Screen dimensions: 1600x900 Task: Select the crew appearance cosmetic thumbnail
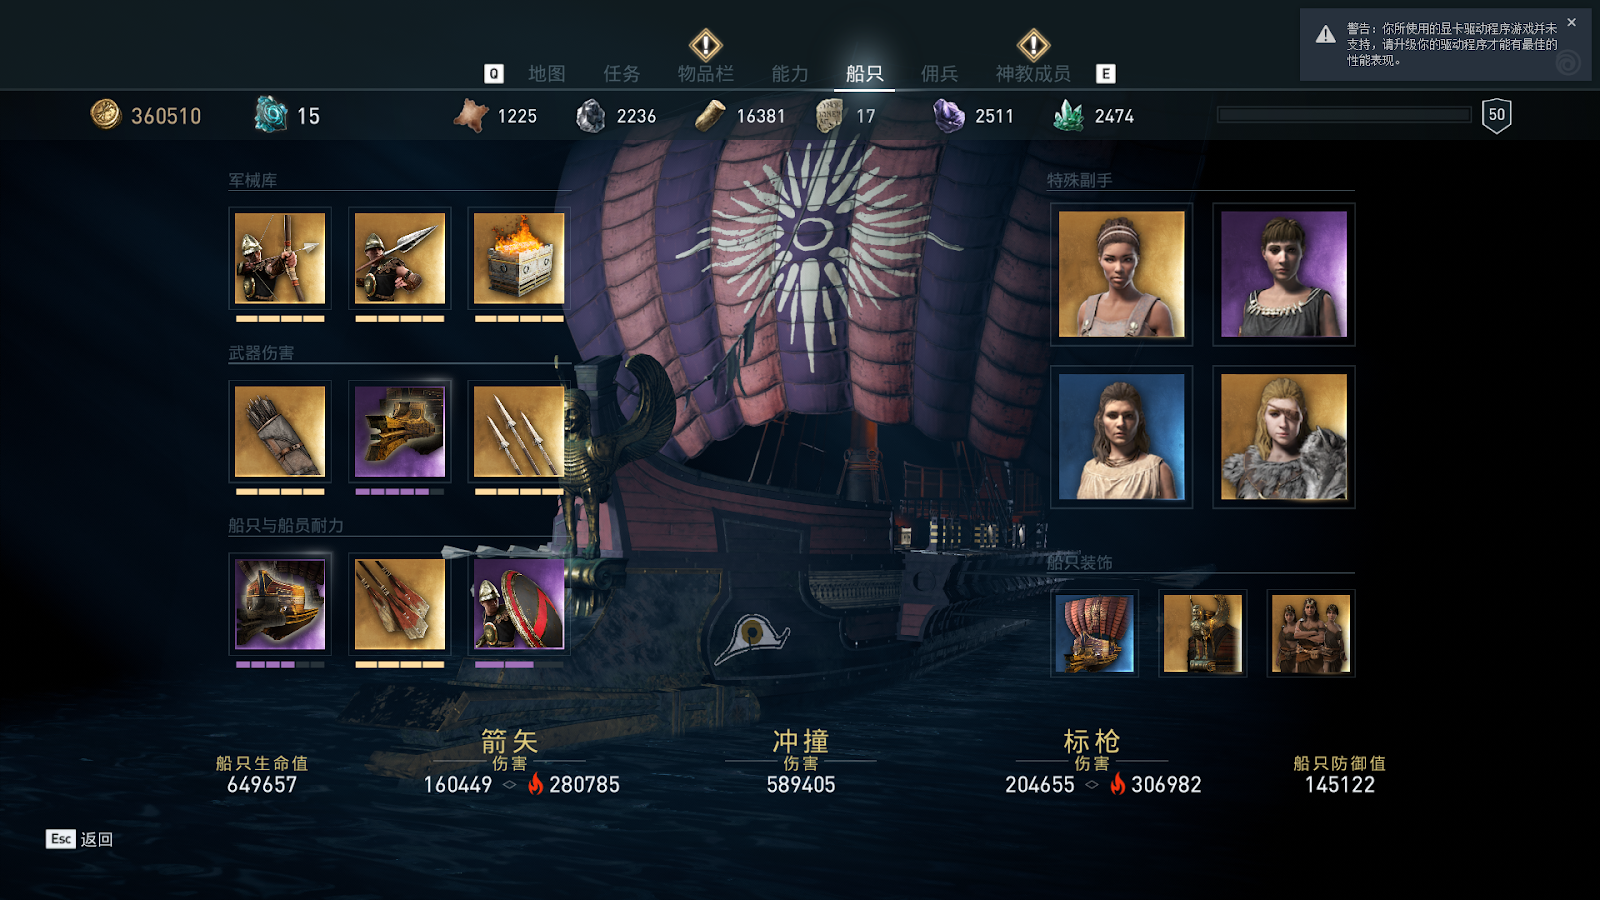[1311, 633]
